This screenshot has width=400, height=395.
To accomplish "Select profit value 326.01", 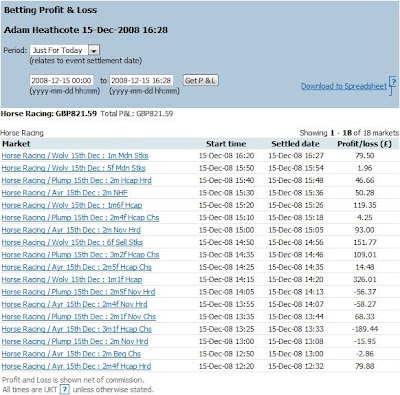I will point(364,279).
